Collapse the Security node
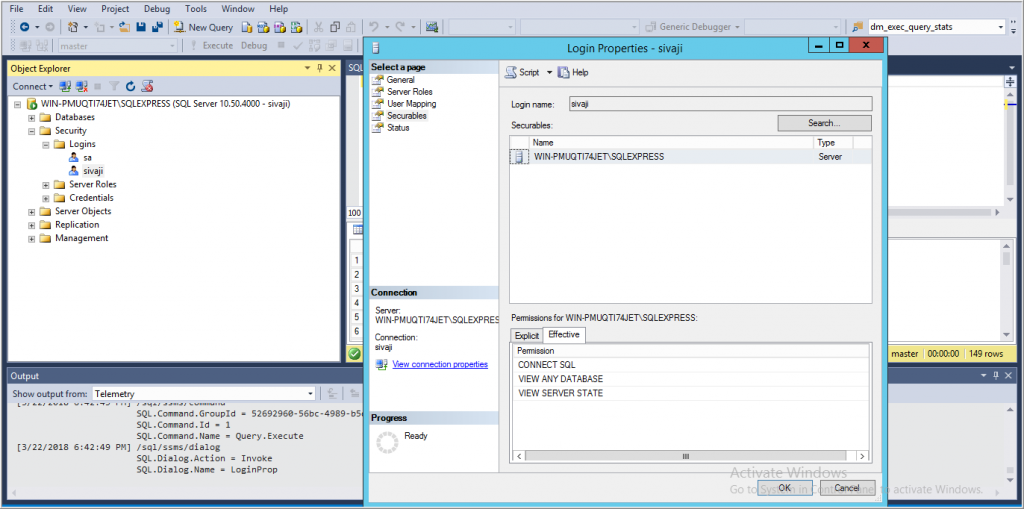The width and height of the screenshot is (1024, 509). (31, 131)
